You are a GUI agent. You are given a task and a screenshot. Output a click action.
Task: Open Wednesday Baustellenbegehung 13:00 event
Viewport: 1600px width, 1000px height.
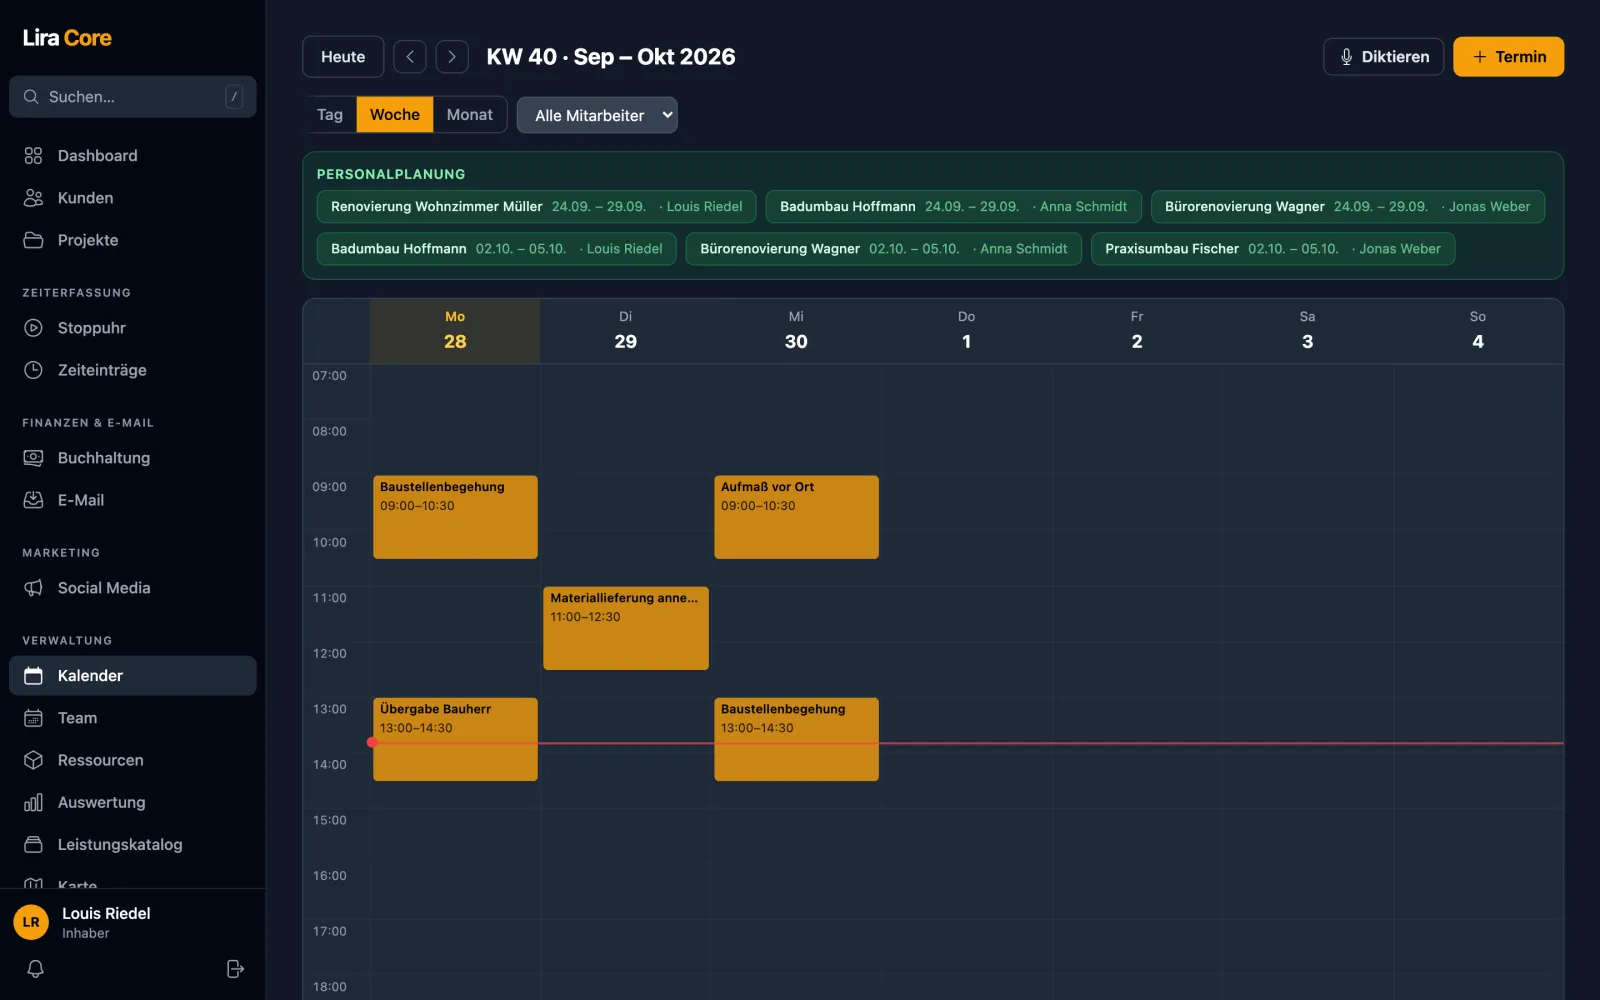coord(796,739)
